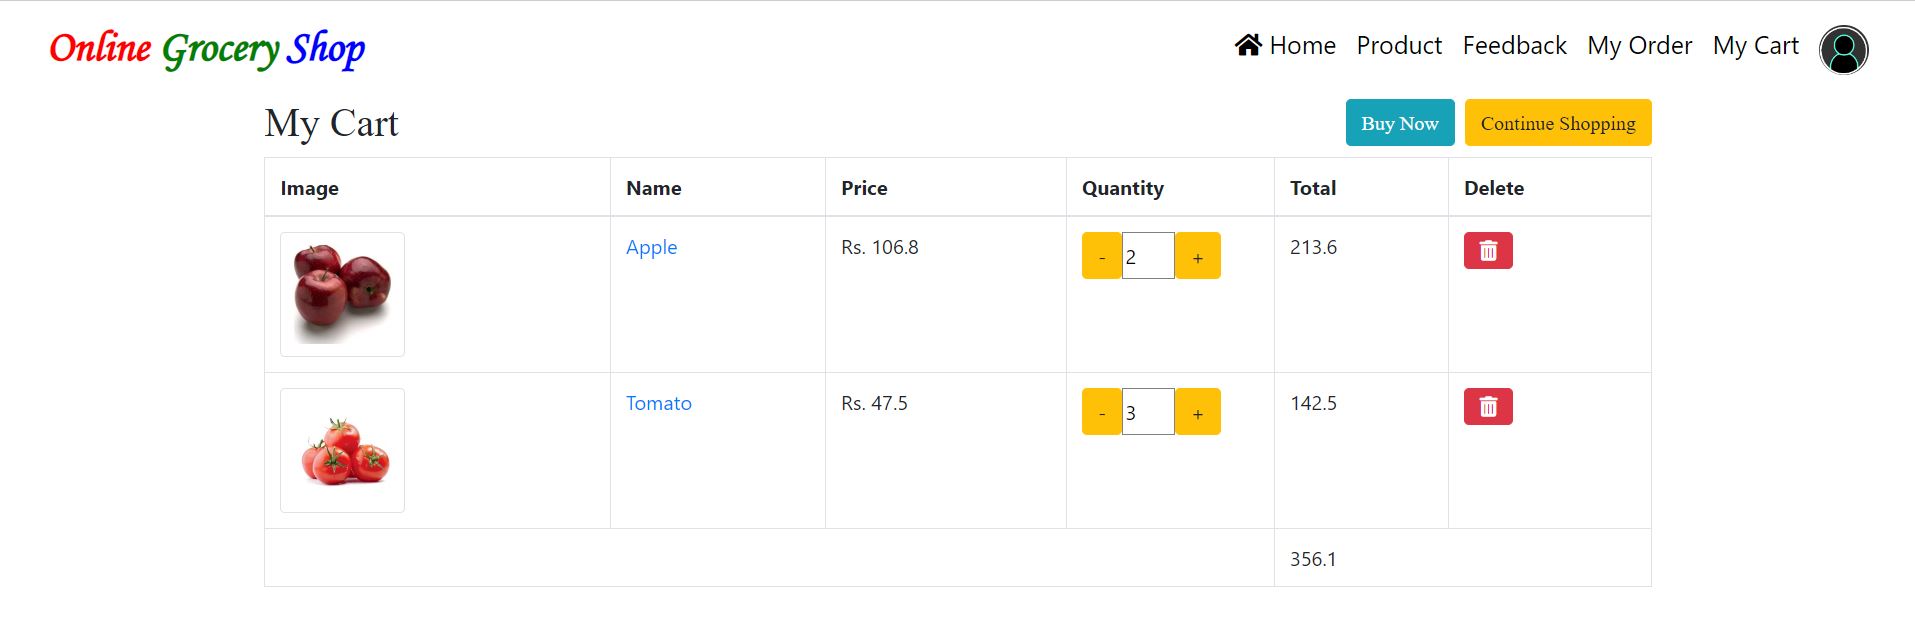Click the Home house icon
The width and height of the screenshot is (1915, 624).
(1248, 45)
